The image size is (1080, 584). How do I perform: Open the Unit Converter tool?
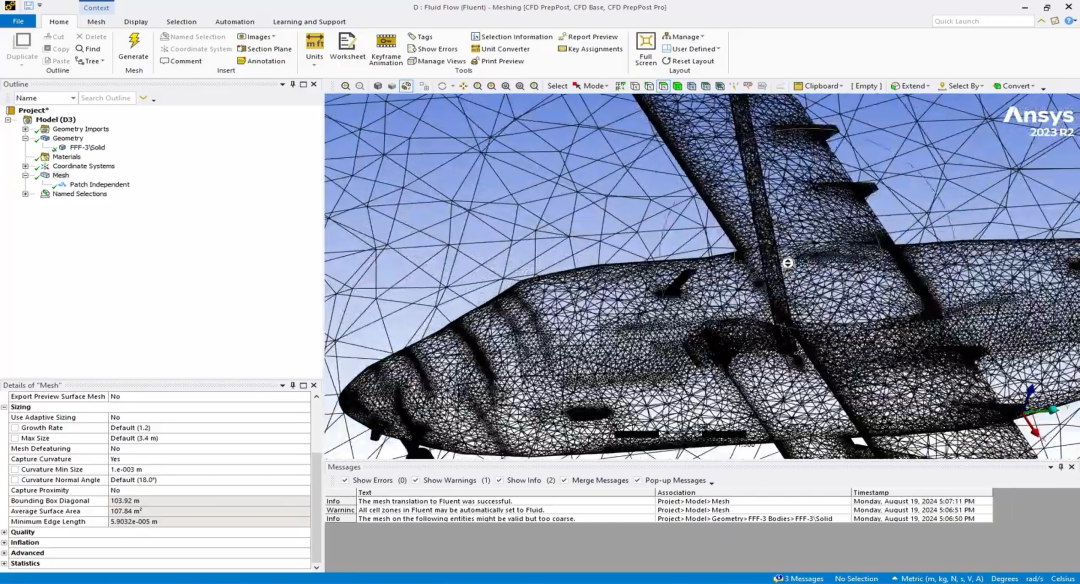pos(500,49)
